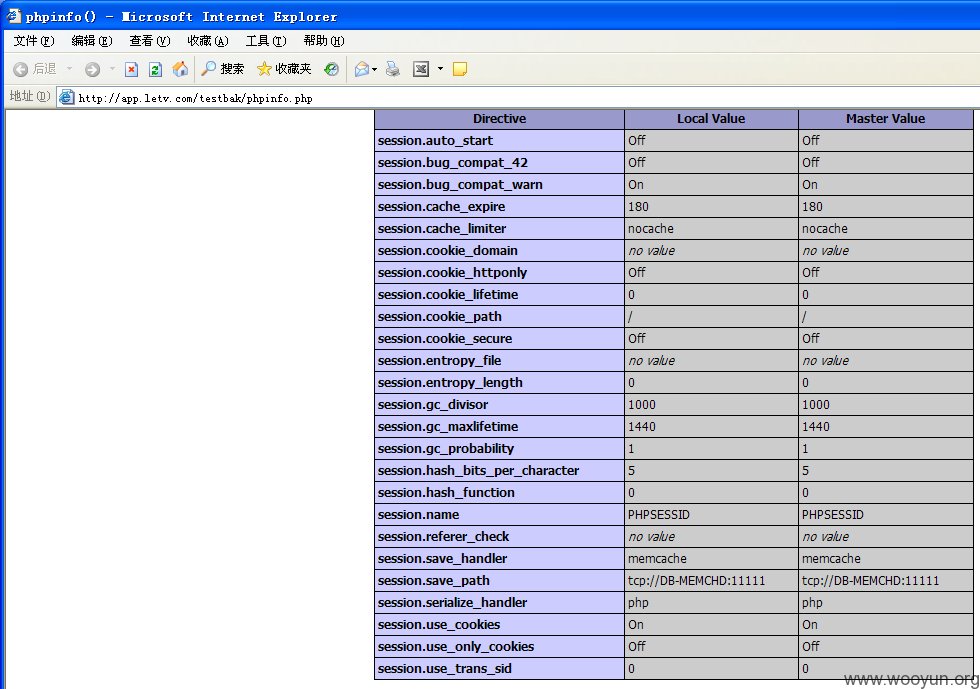Click the Mail envelope icon
This screenshot has height=689, width=980.
361,69
